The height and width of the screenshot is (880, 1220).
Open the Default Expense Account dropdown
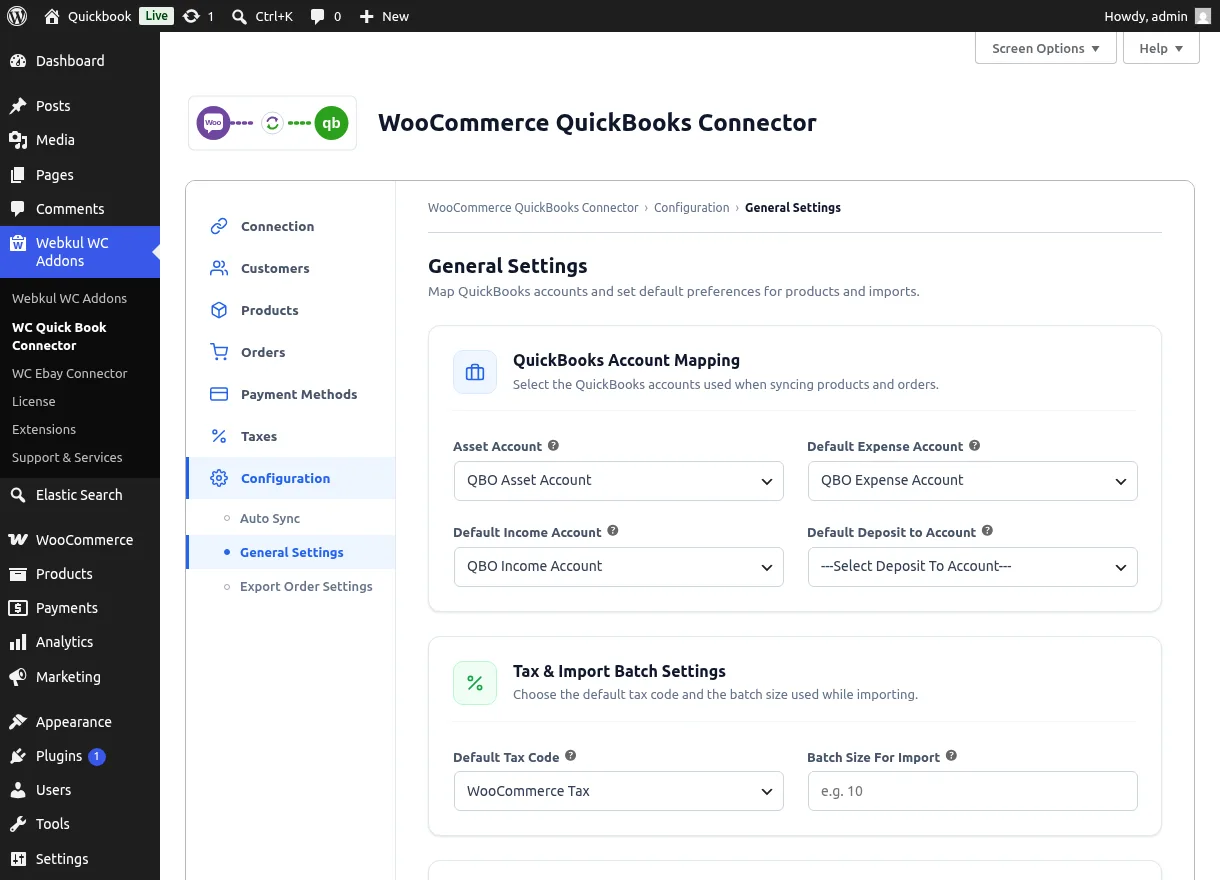tap(973, 480)
